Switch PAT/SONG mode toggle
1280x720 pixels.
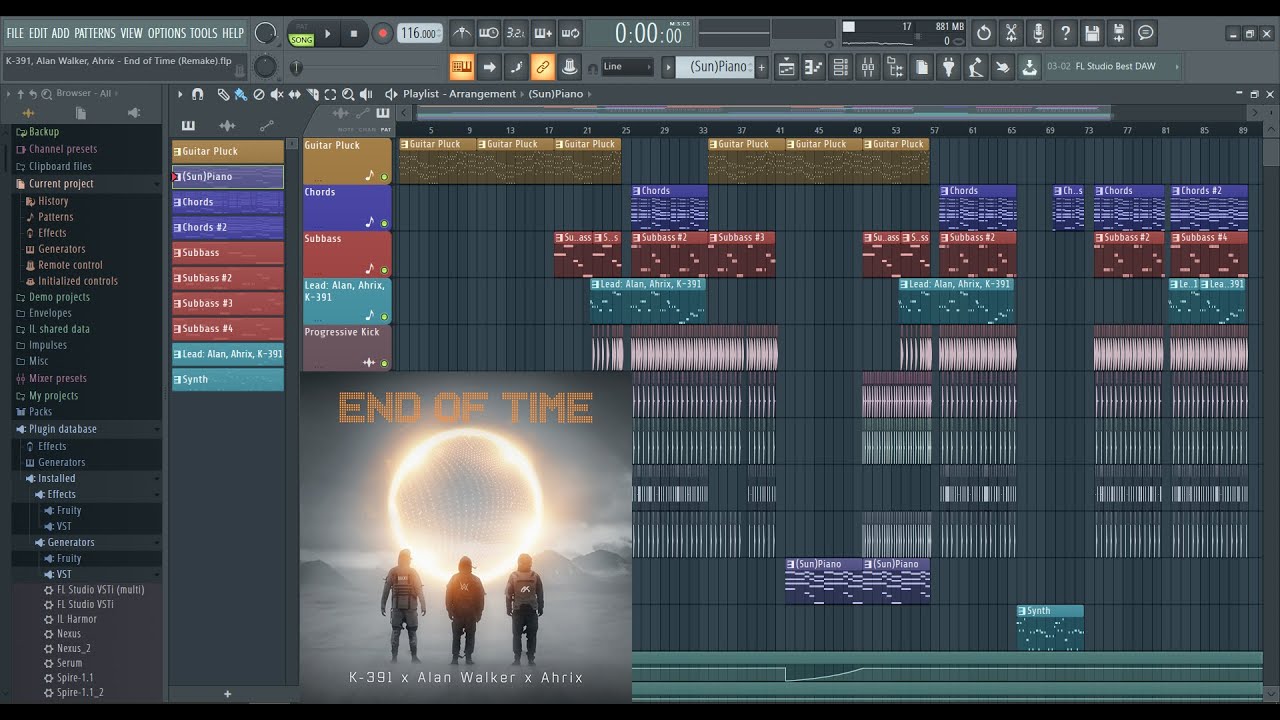pos(301,34)
